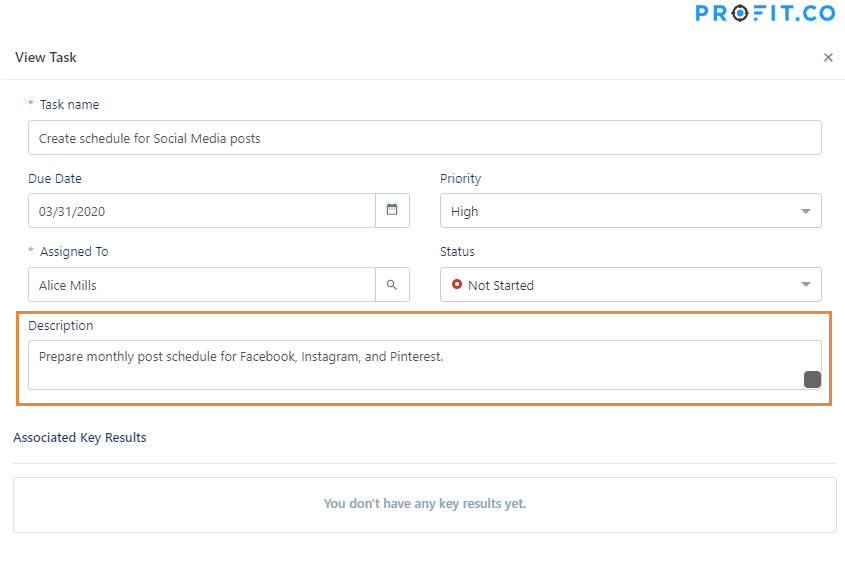
Task: Click the Due Date label
Action: pyautogui.click(x=55, y=178)
